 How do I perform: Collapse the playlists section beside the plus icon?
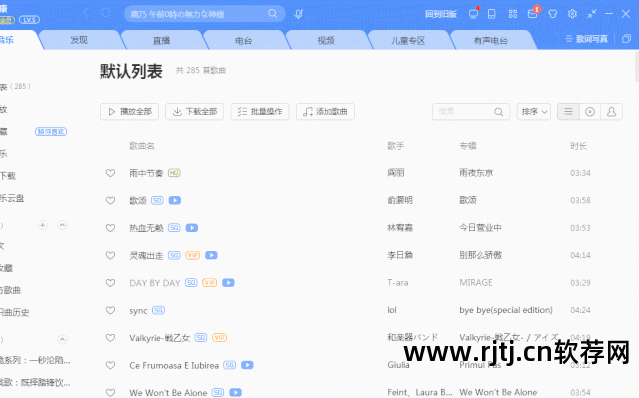[x=62, y=225]
